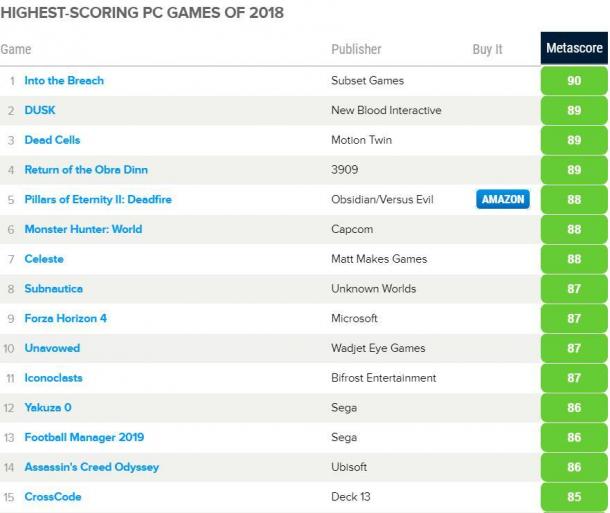Click Monster Hunter's 88 score badge
This screenshot has width=610, height=513.
tap(574, 229)
